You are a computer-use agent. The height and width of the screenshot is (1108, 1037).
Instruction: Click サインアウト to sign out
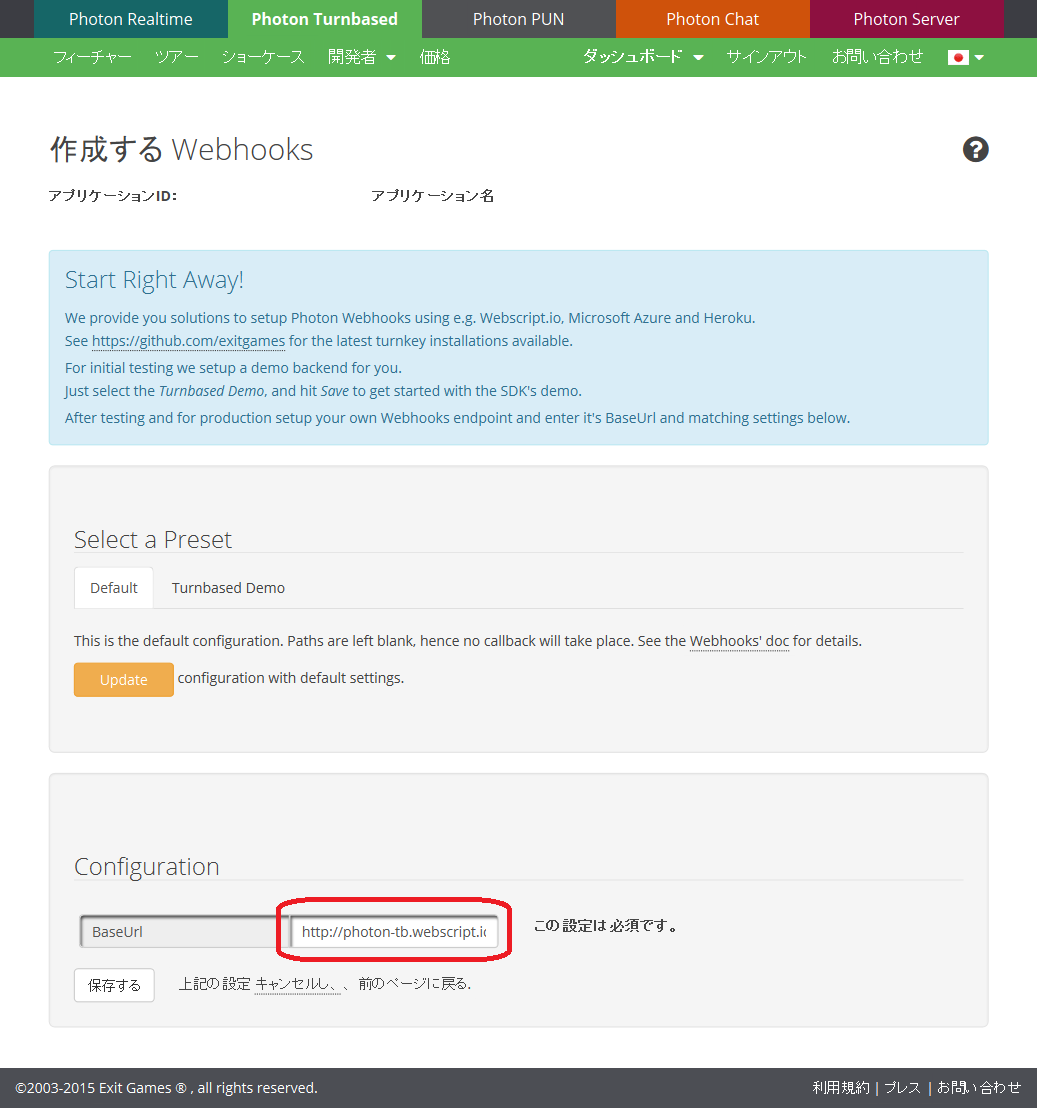point(766,57)
